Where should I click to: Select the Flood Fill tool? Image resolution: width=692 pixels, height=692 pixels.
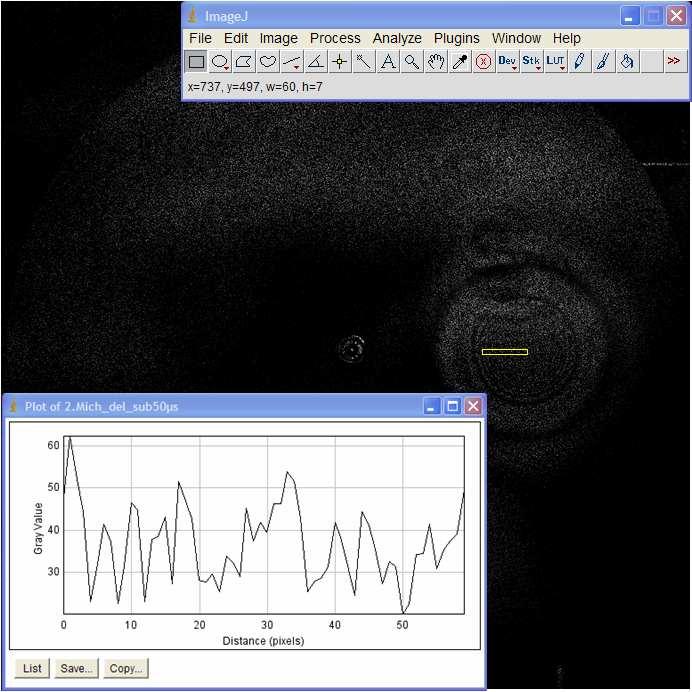pos(627,62)
